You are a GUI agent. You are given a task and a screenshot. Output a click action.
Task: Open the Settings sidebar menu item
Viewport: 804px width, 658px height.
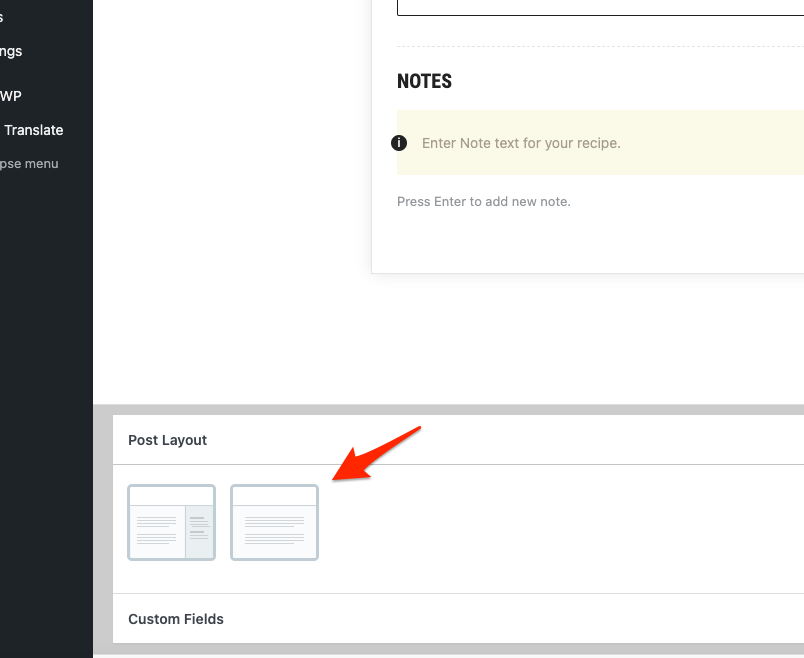click(11, 51)
